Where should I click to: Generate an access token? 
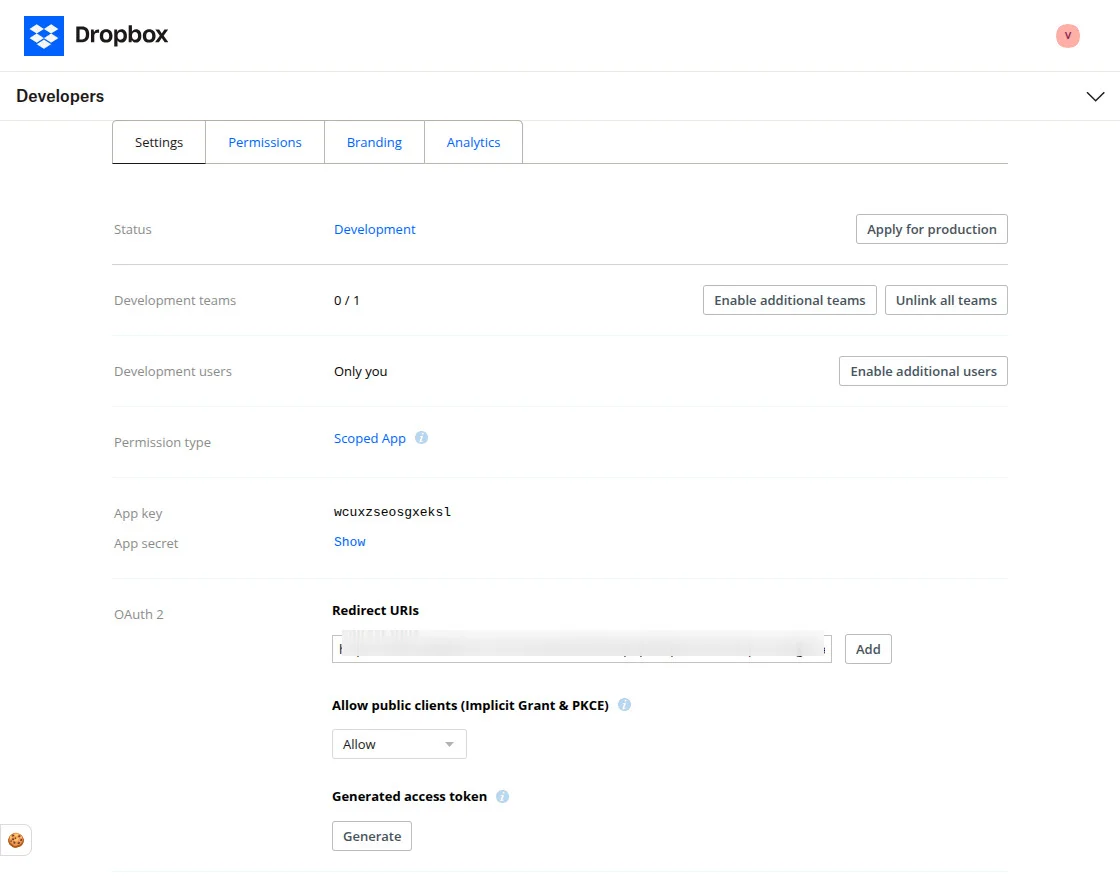point(371,836)
